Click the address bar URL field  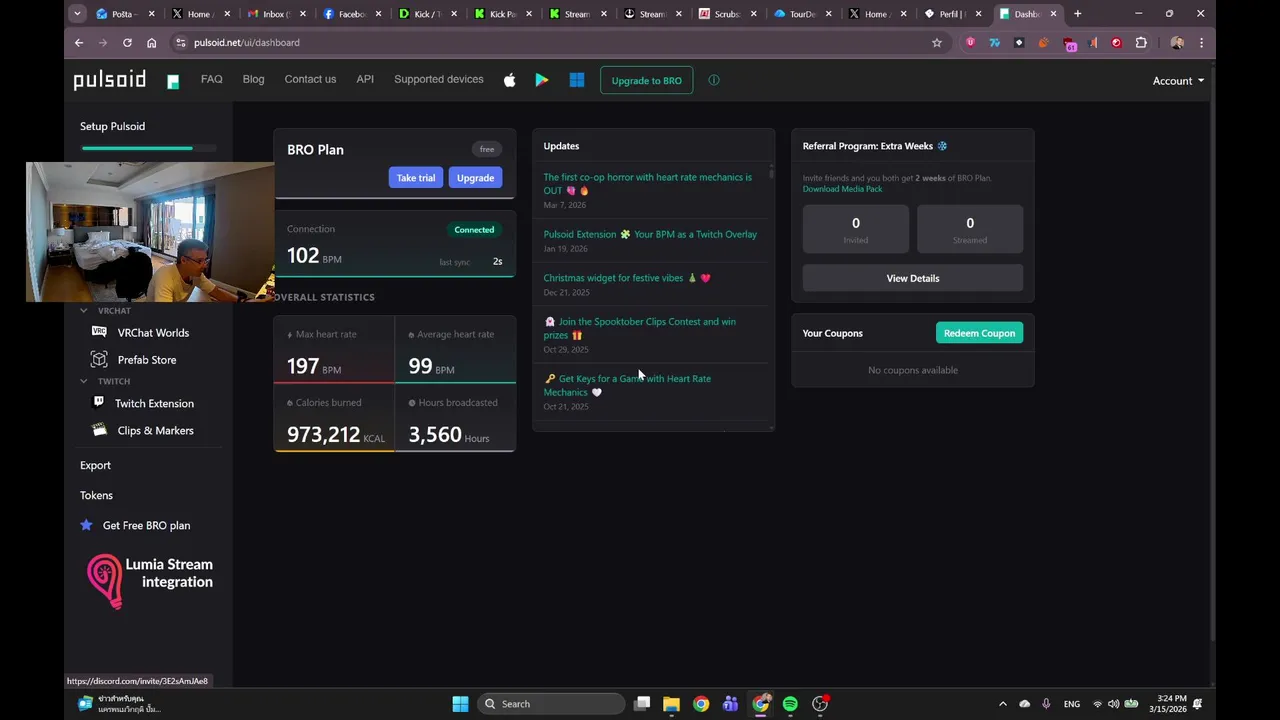pyautogui.click(x=558, y=43)
